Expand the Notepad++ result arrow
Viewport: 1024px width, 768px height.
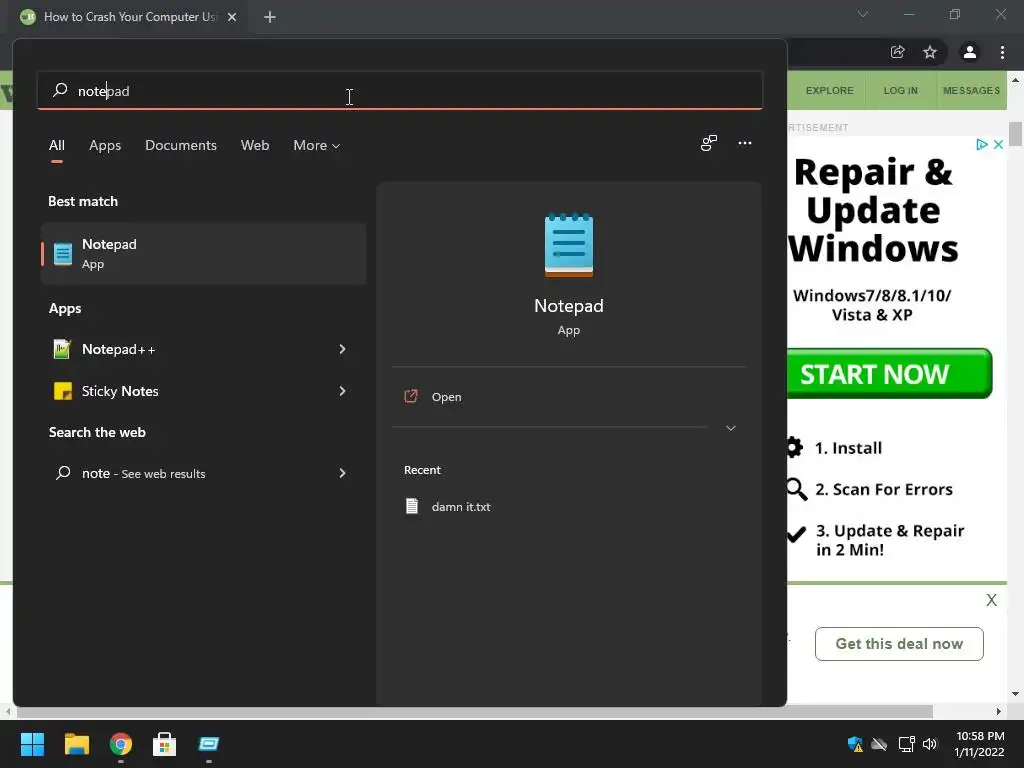pyautogui.click(x=342, y=349)
